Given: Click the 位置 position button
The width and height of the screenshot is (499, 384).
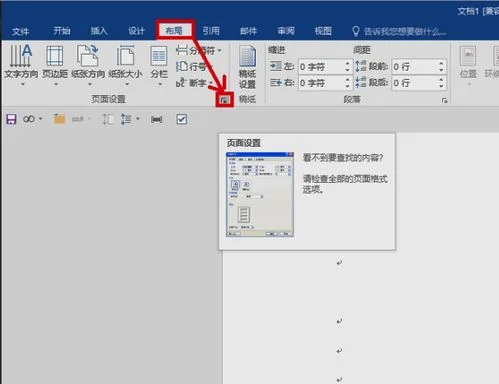Looking at the screenshot, I should pos(468,65).
